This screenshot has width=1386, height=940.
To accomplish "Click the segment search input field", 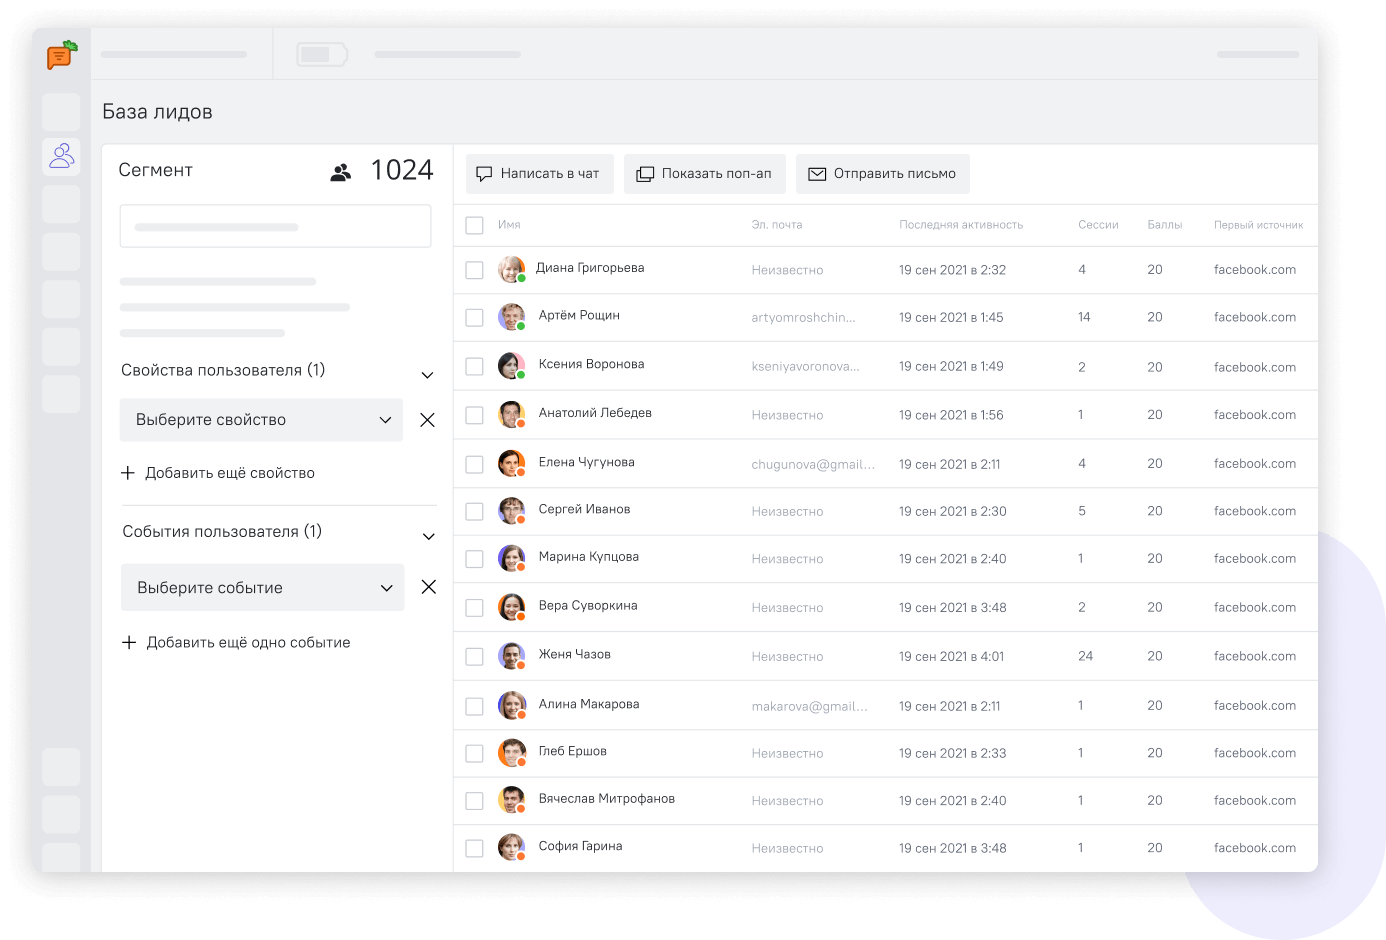I will 275,226.
